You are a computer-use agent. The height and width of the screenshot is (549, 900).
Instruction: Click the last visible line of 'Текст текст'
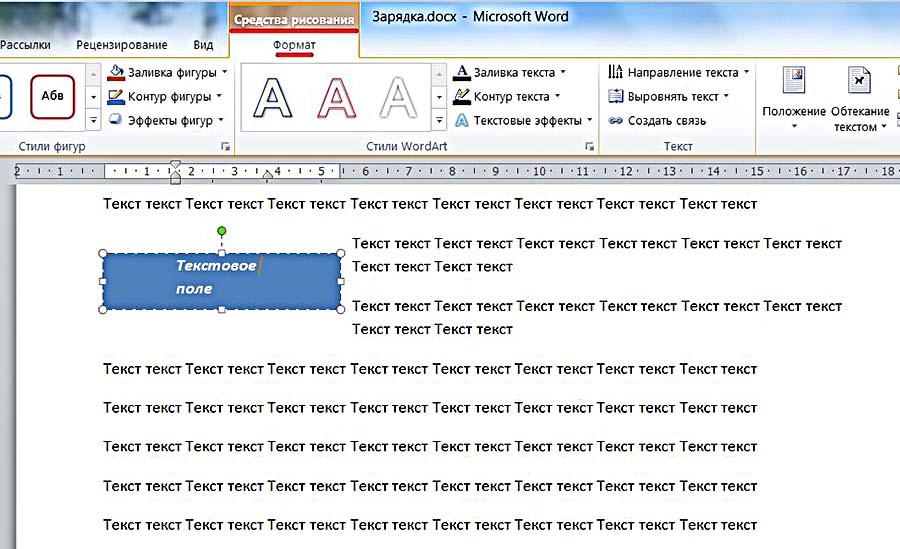pyautogui.click(x=430, y=525)
